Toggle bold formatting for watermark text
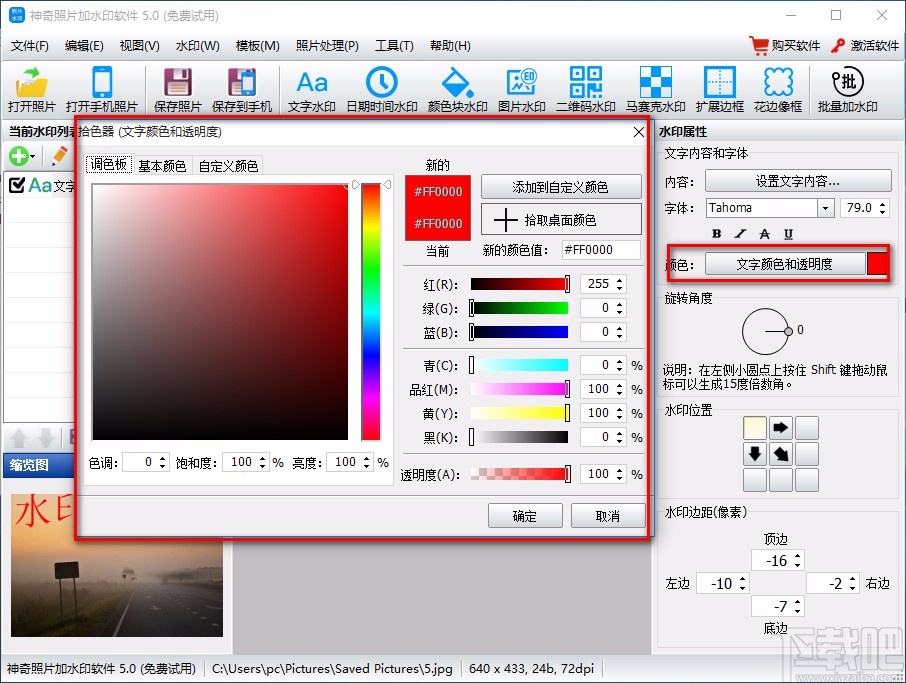The height and width of the screenshot is (683, 906). (716, 233)
